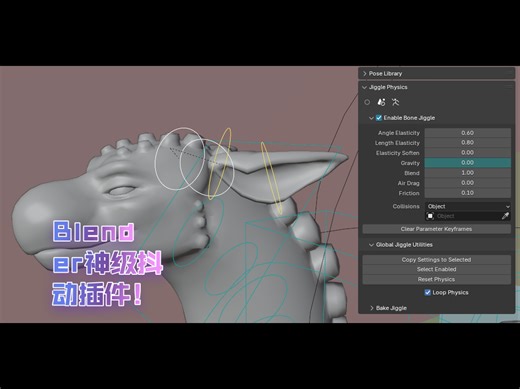
Task: Click the Angle Elasticity label
Action: 399,133
